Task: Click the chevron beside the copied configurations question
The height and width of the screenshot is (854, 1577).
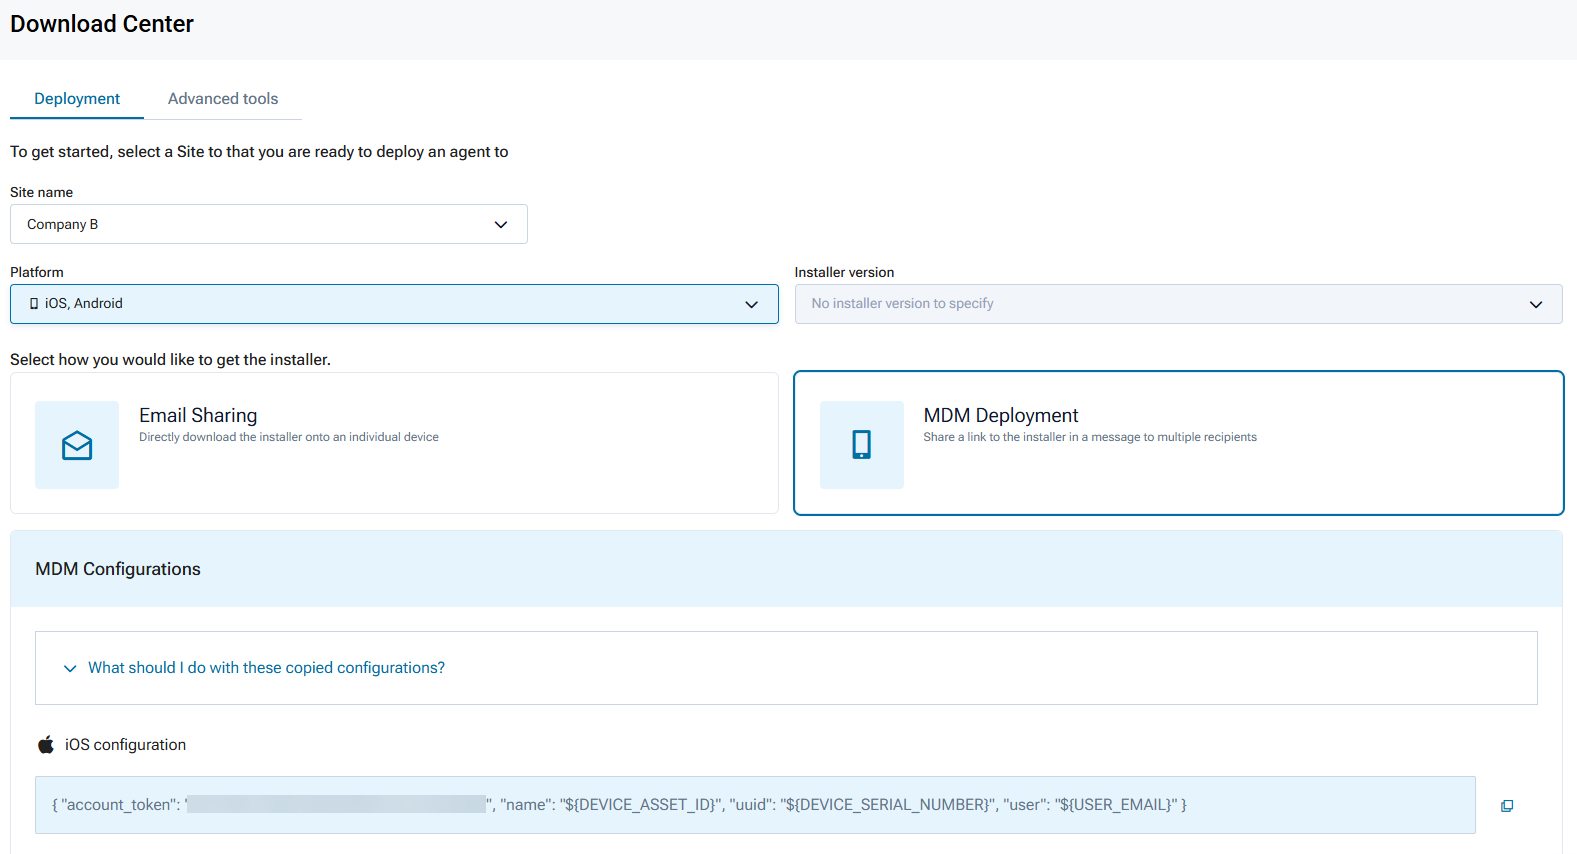Action: (70, 668)
